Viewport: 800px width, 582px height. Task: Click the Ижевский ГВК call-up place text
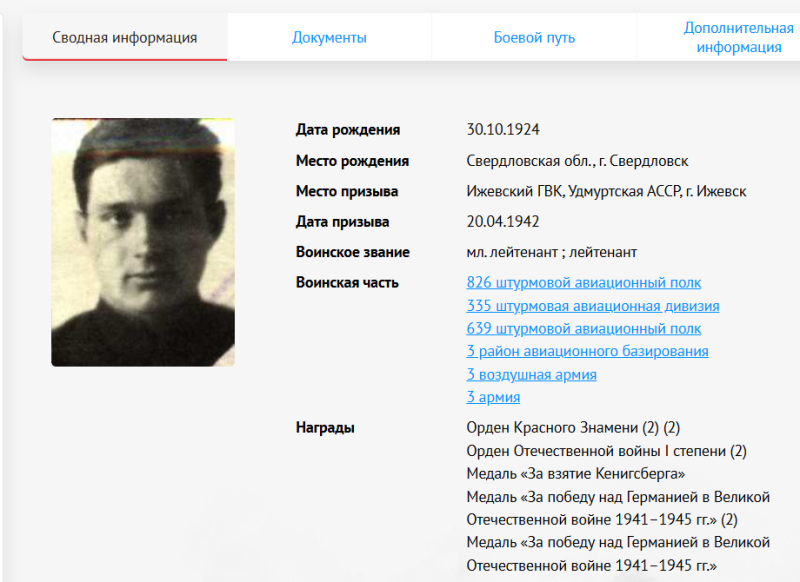click(514, 191)
